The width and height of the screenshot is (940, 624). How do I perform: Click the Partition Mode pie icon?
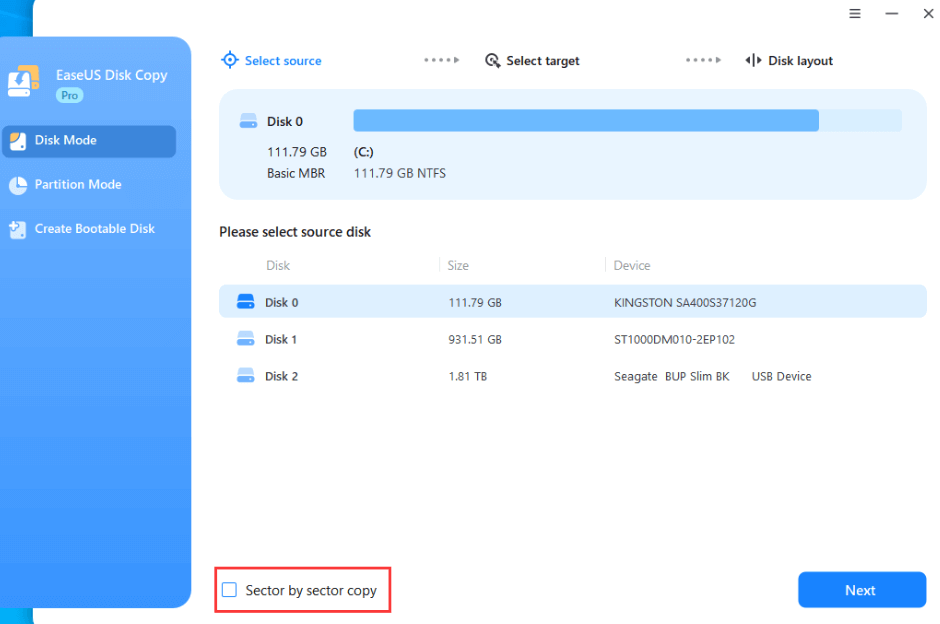pyautogui.click(x=18, y=185)
